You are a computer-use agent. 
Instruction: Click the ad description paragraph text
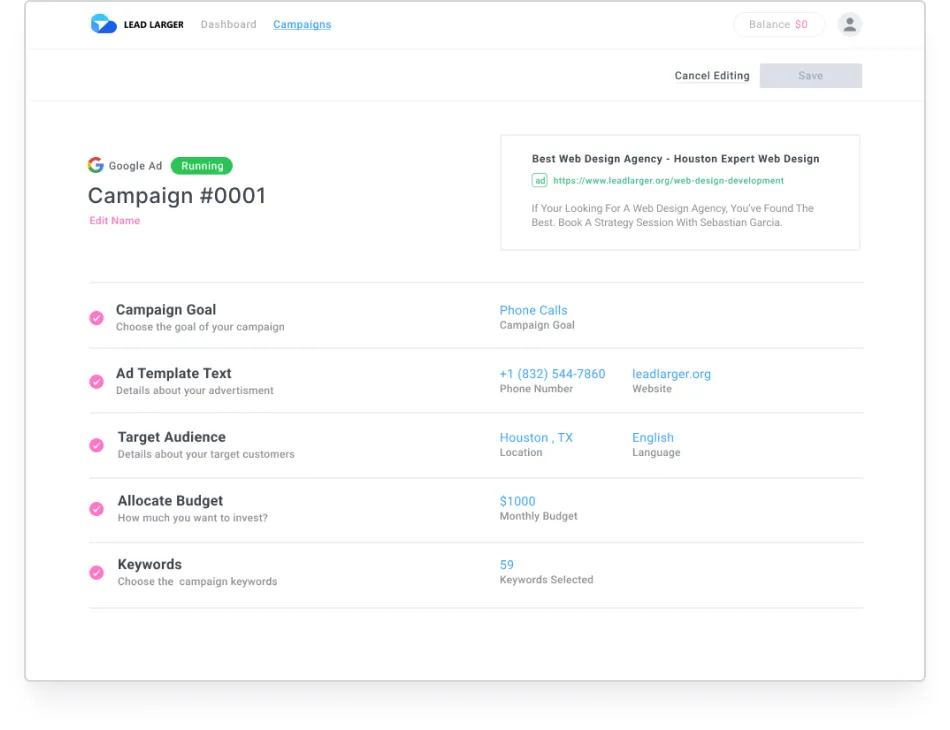click(x=673, y=215)
